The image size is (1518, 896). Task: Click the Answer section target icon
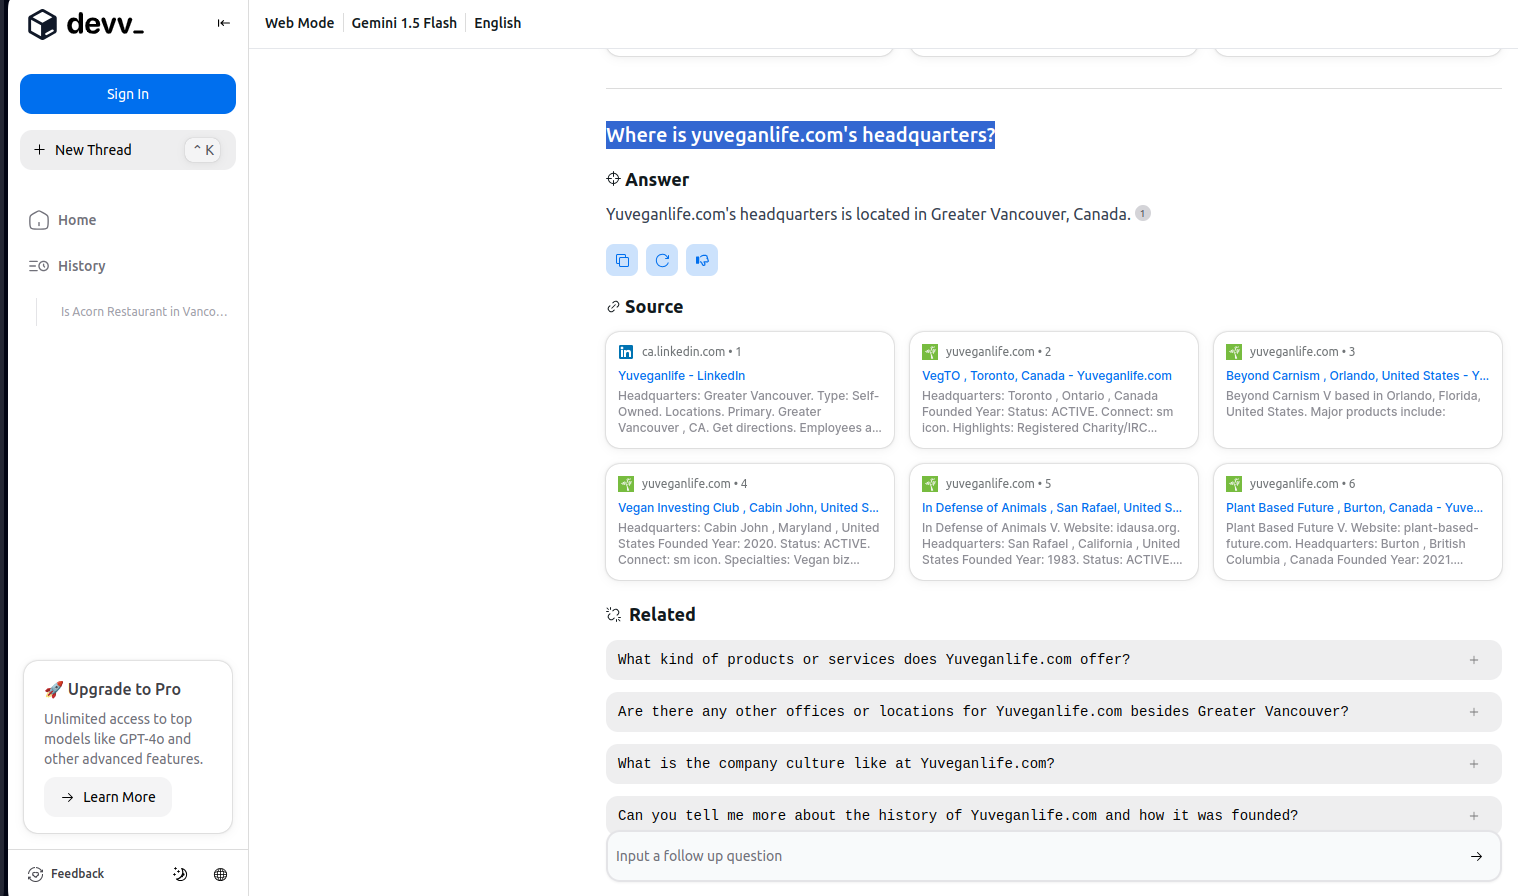[x=613, y=179]
